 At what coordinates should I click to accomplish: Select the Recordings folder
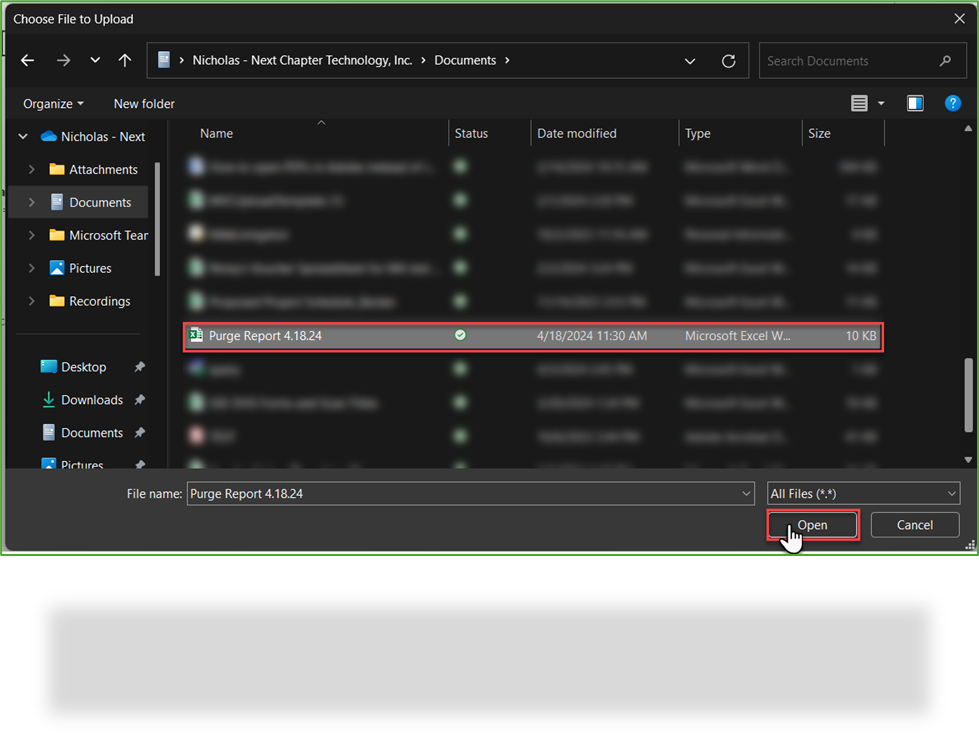point(90,301)
